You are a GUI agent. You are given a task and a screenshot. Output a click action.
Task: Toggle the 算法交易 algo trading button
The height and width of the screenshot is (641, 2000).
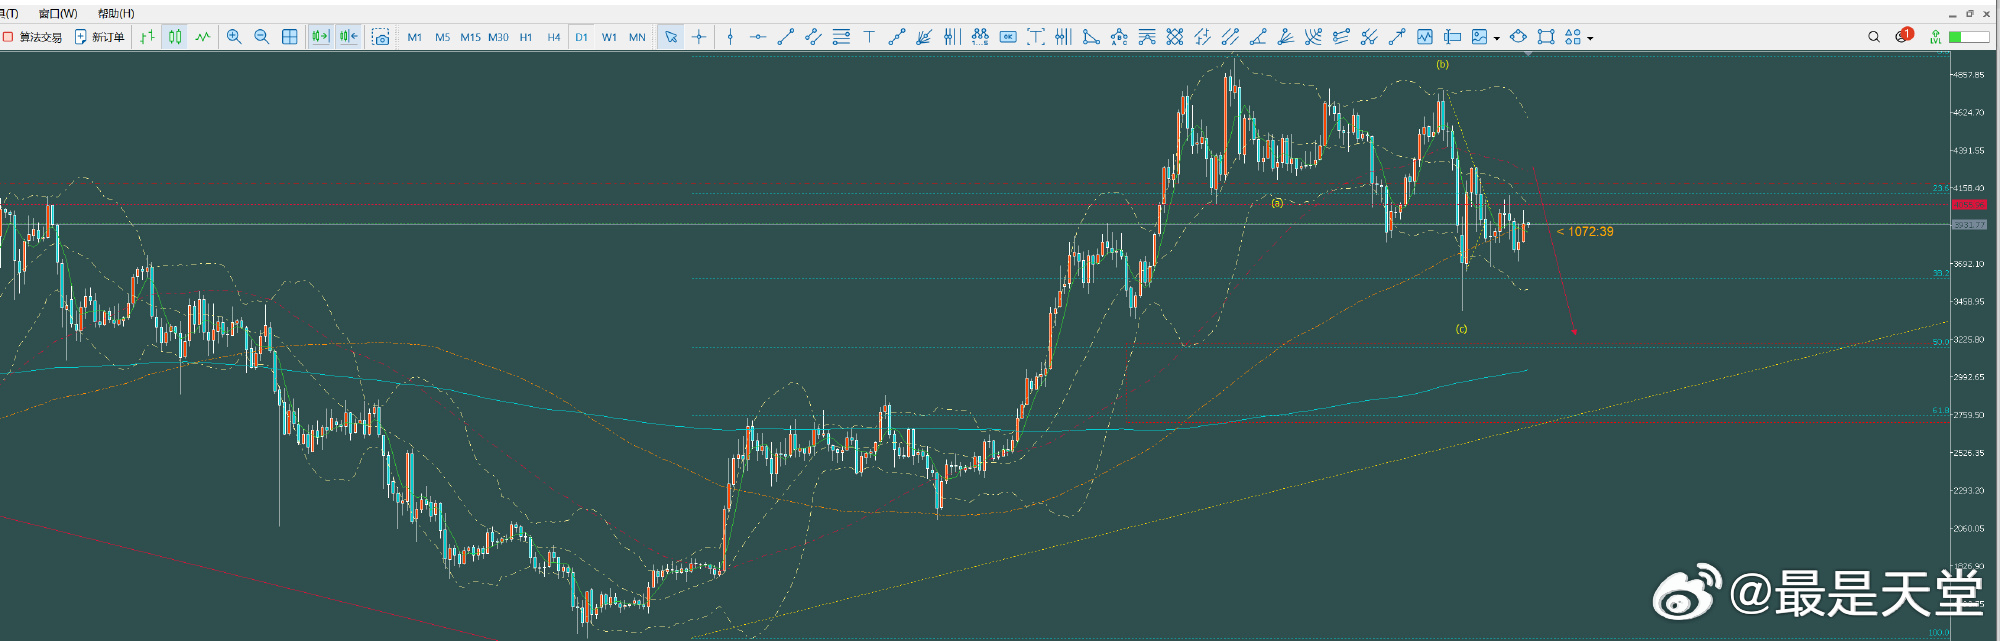(x=32, y=37)
